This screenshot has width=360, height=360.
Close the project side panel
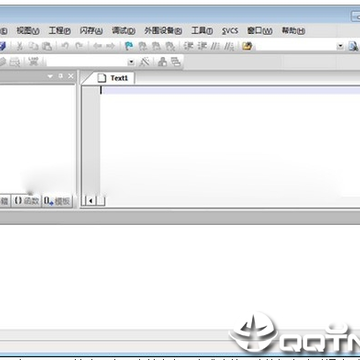point(71,76)
